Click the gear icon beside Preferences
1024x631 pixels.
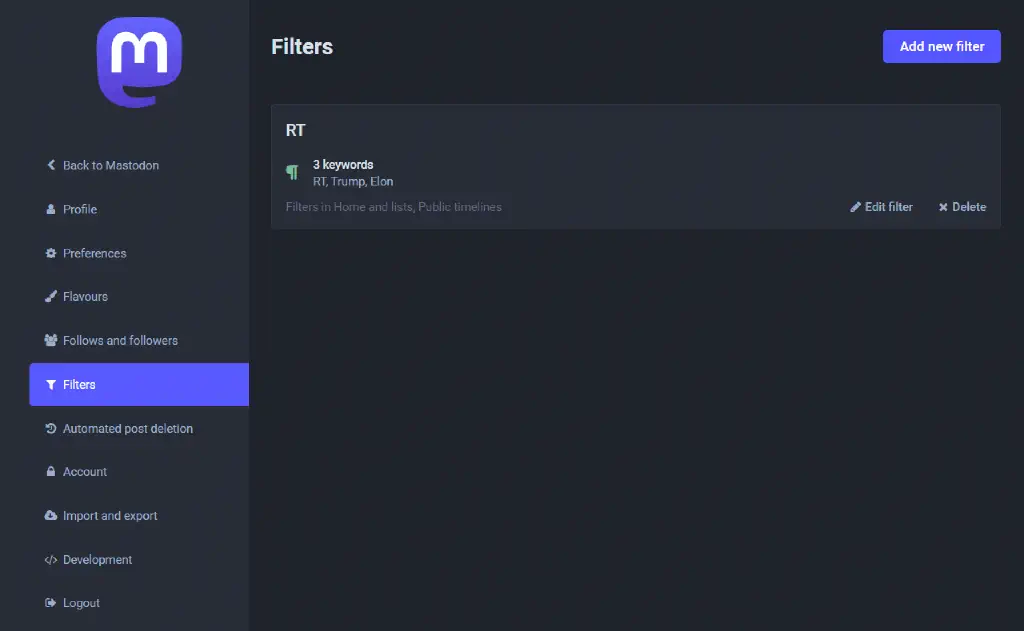pos(51,253)
